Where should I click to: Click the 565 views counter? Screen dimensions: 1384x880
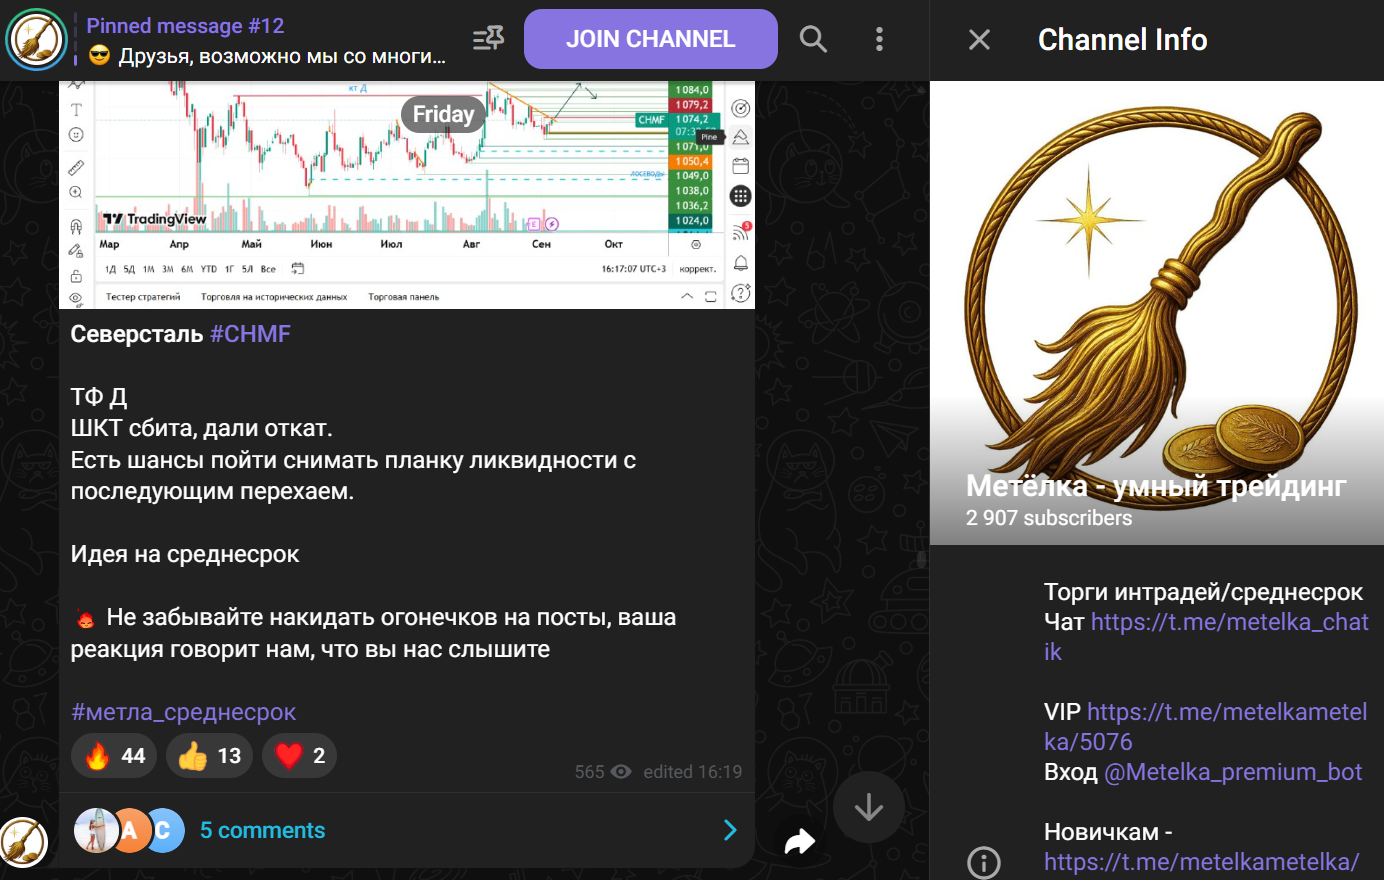(603, 772)
